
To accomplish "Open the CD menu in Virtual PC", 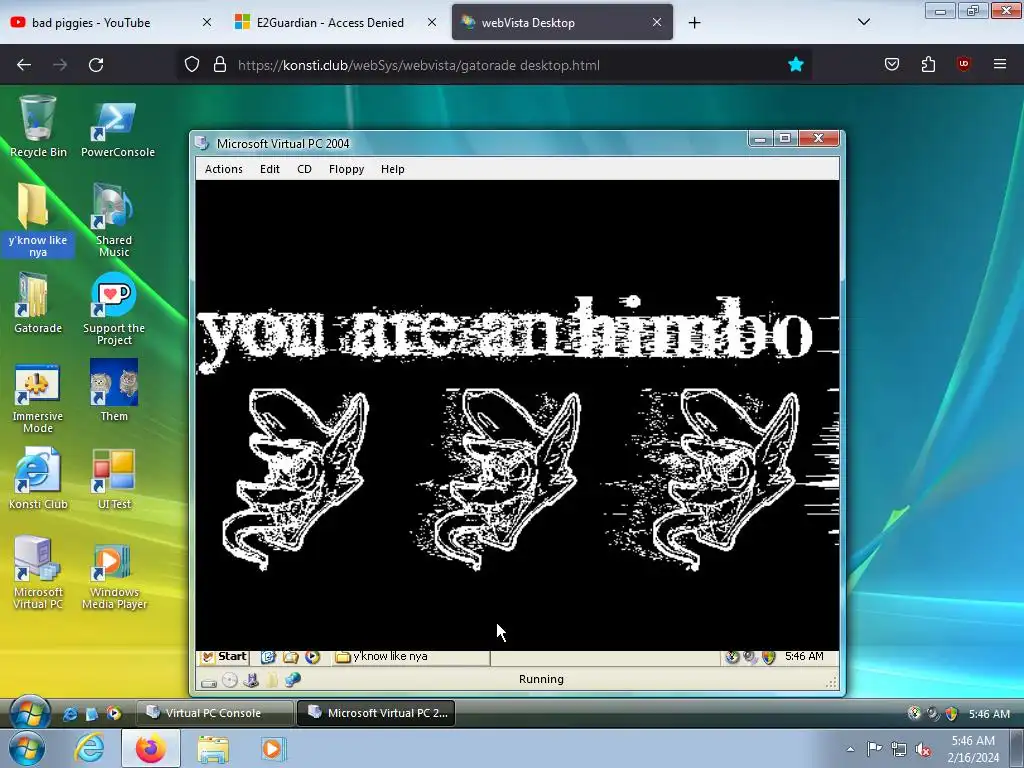I will click(x=304, y=168).
